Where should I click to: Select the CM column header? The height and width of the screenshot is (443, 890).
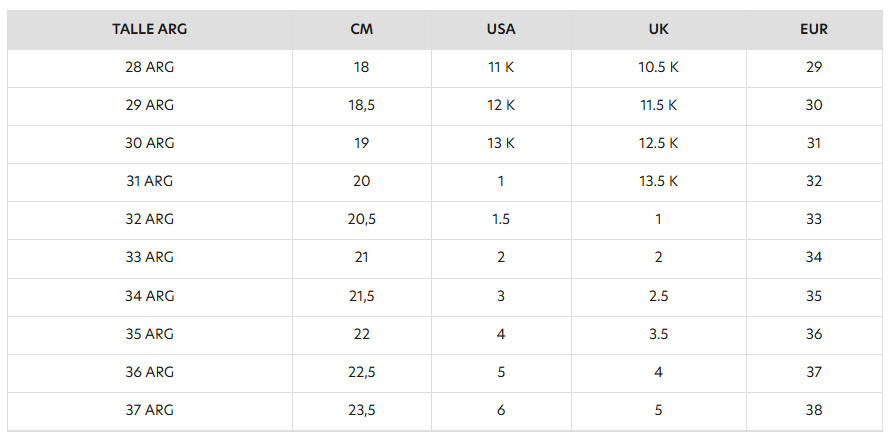point(362,29)
